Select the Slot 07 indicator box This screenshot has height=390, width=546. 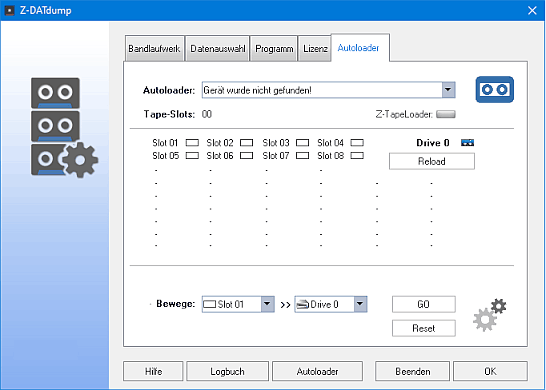pos(302,155)
